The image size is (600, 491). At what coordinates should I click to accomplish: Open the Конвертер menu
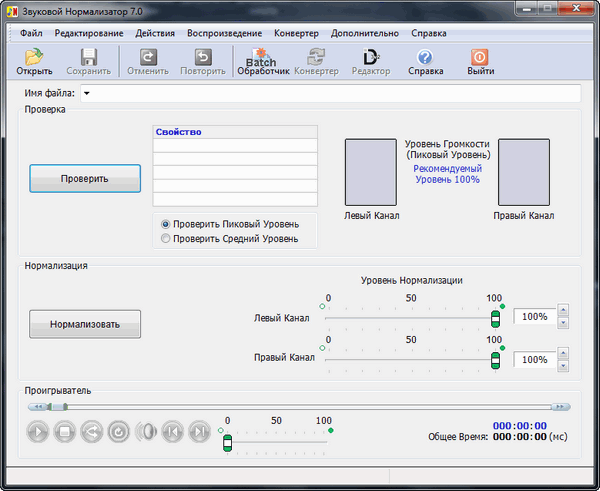pos(296,33)
